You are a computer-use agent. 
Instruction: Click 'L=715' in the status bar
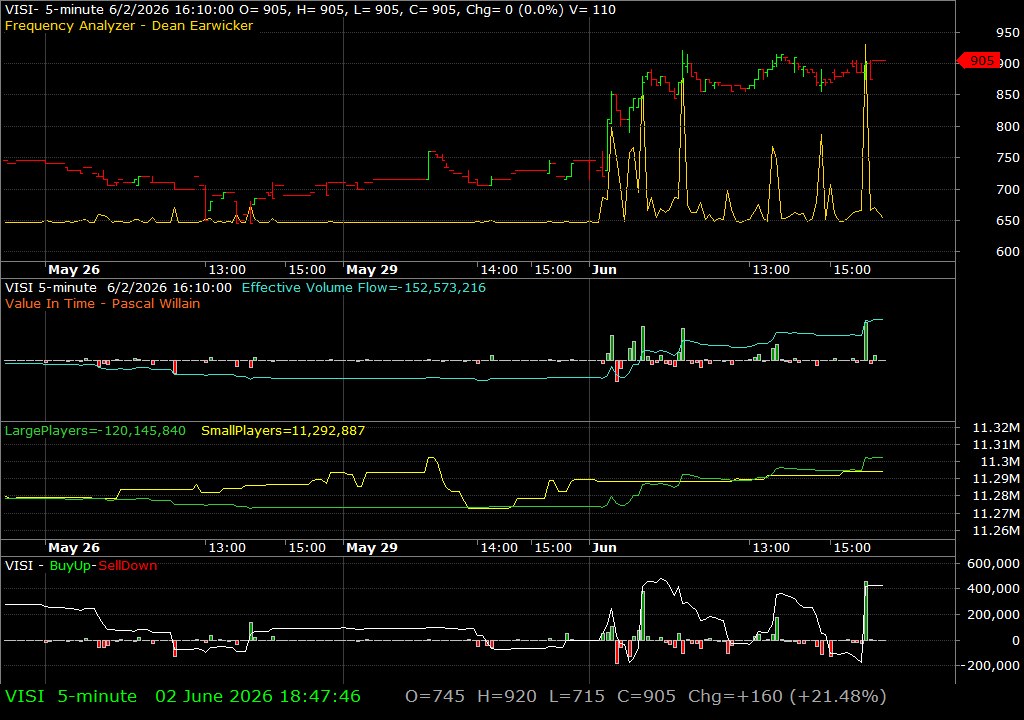point(577,696)
